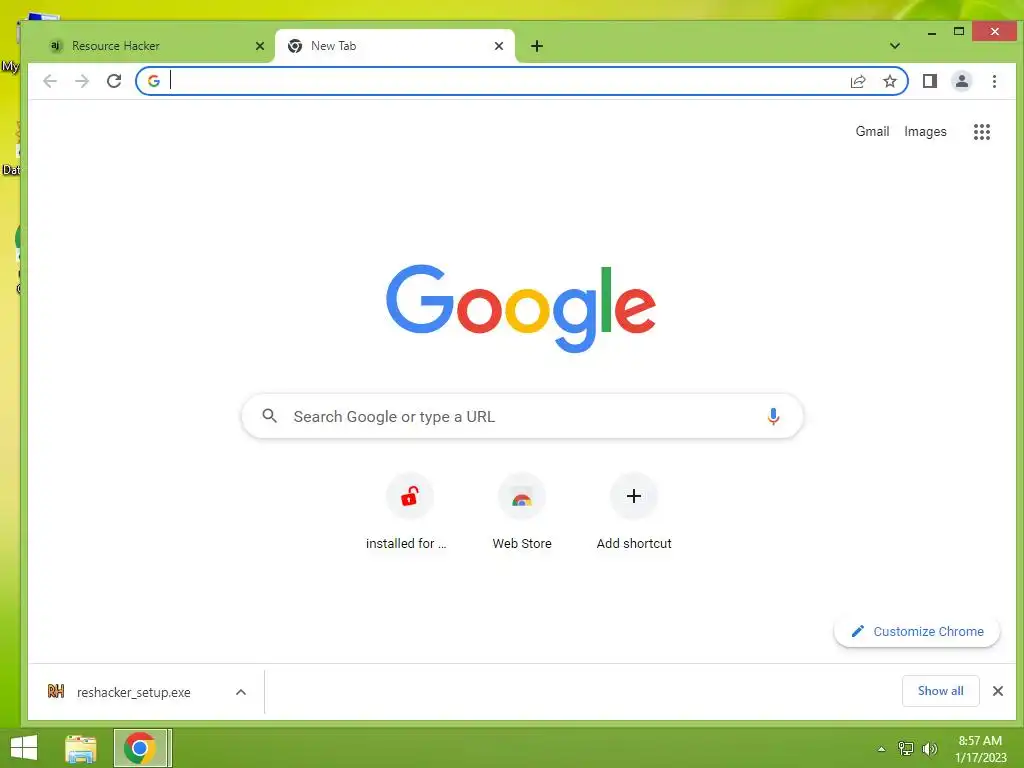Open the volume tray icon

929,749
